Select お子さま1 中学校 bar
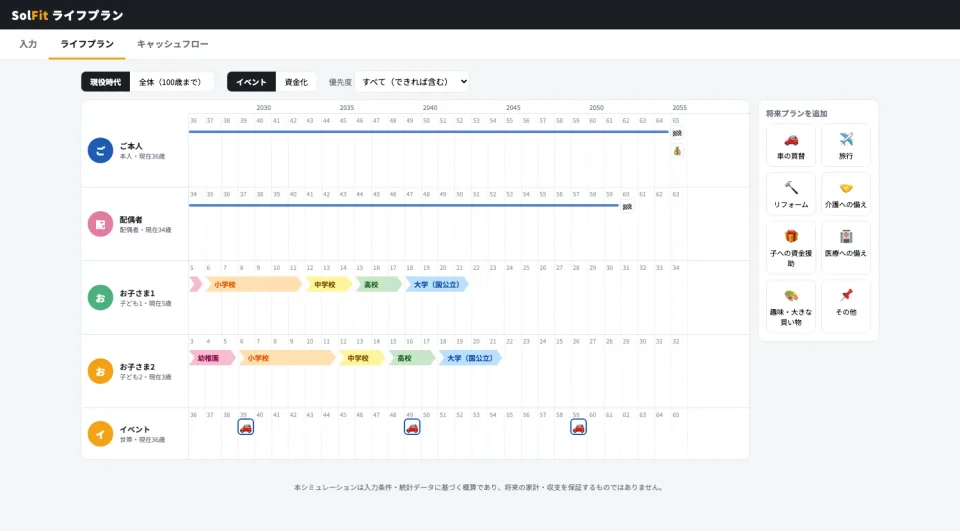This screenshot has width=960, height=531. (328, 284)
